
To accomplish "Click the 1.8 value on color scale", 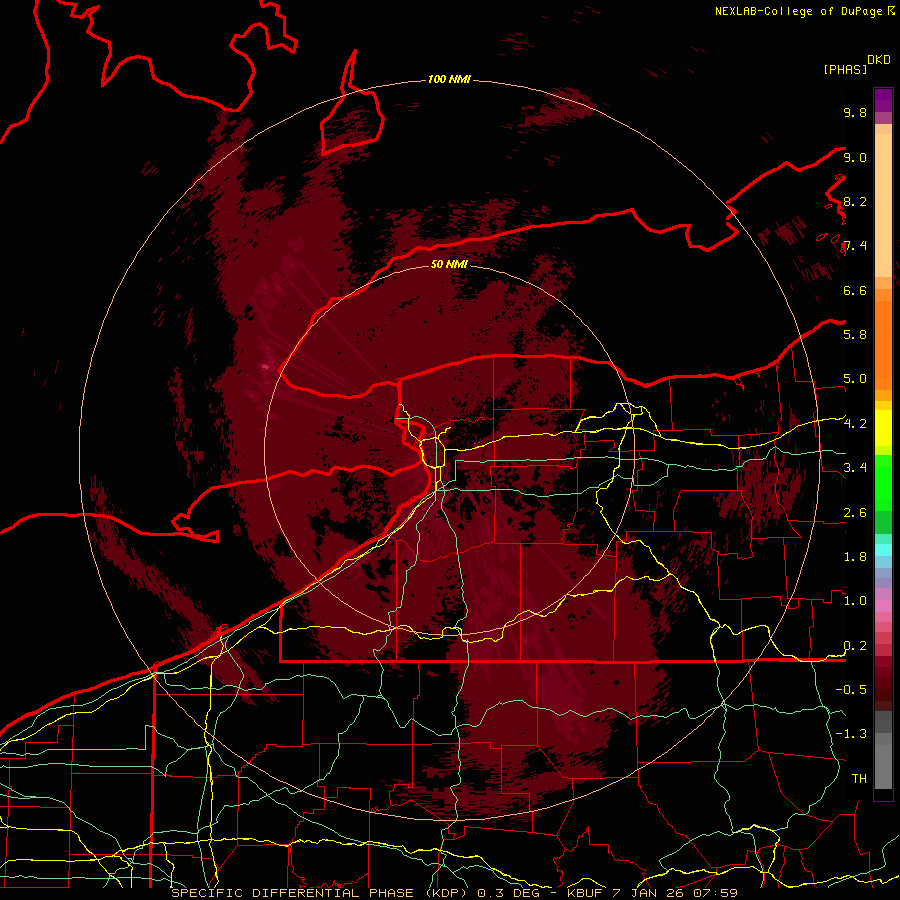I will point(855,557).
